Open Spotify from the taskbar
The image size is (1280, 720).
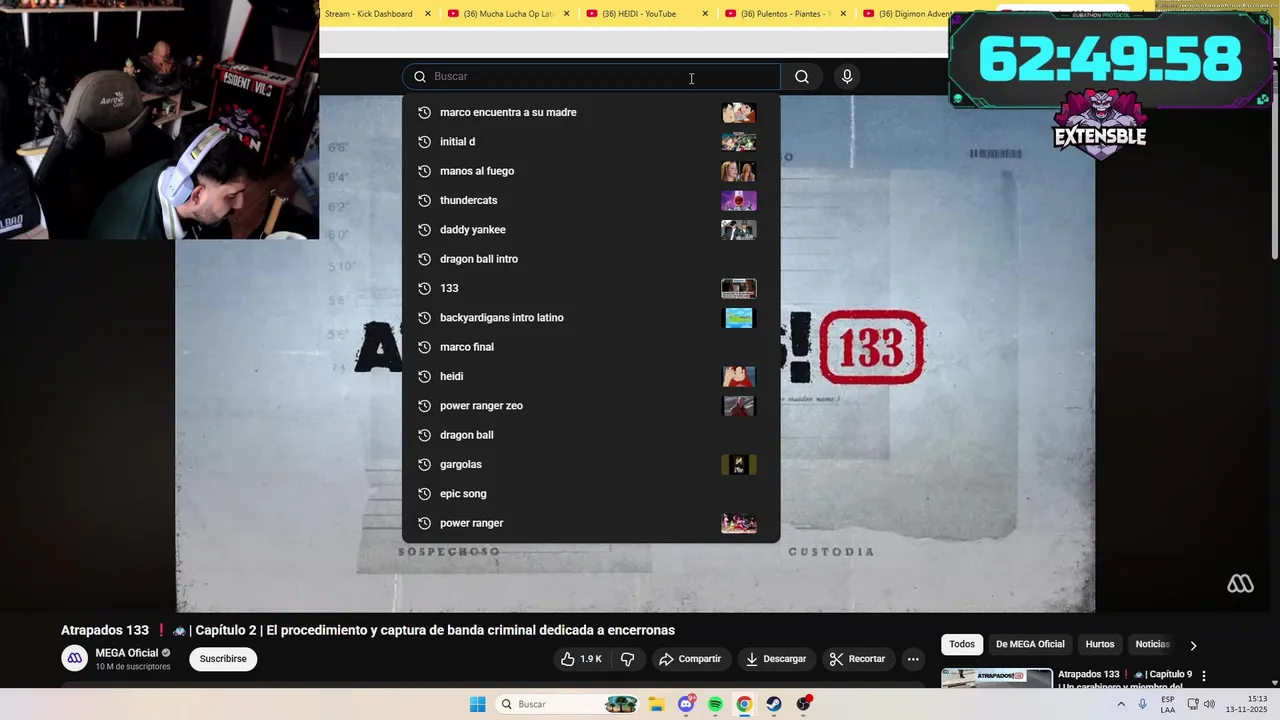[715, 704]
